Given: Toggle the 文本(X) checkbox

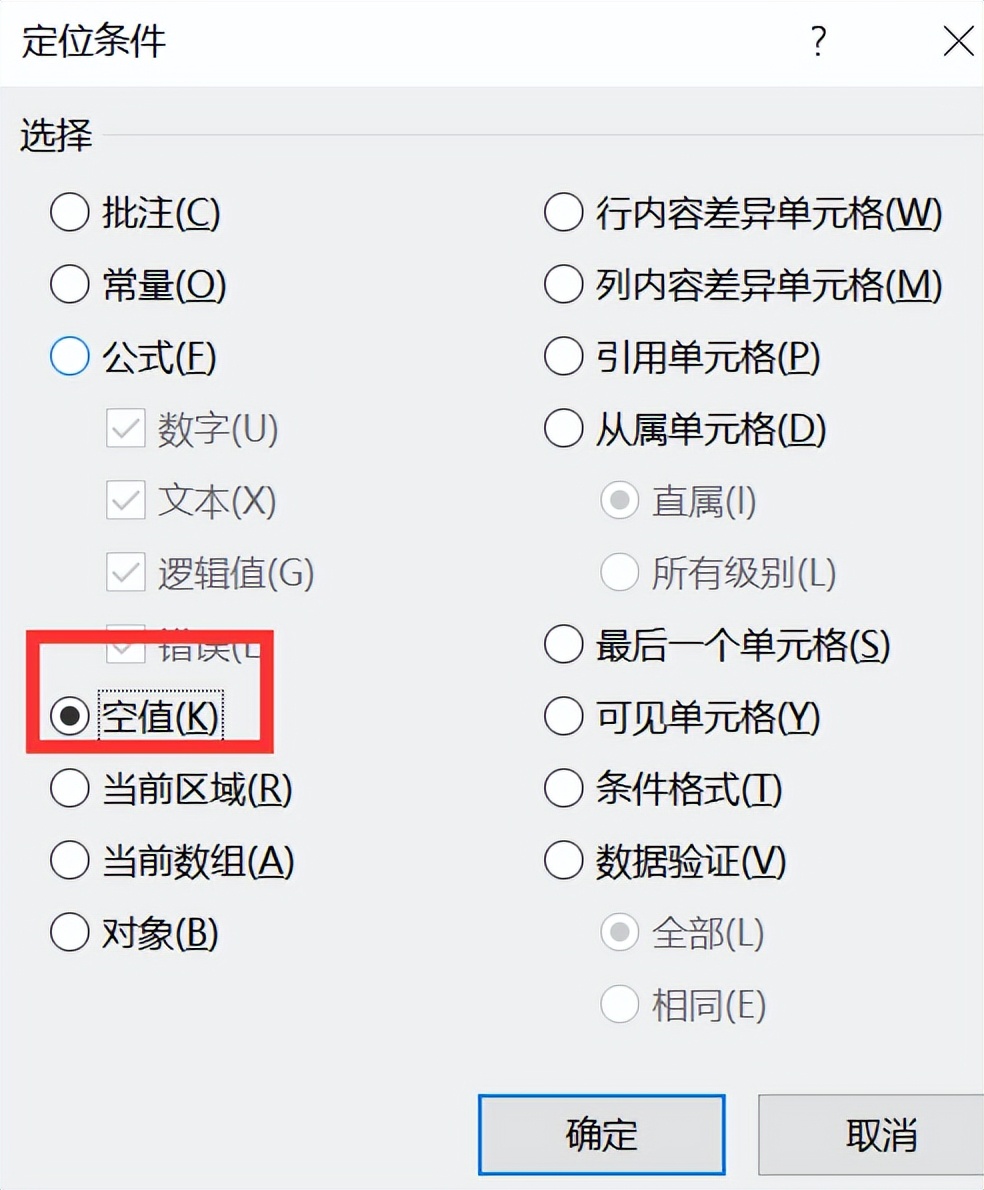Looking at the screenshot, I should [126, 502].
